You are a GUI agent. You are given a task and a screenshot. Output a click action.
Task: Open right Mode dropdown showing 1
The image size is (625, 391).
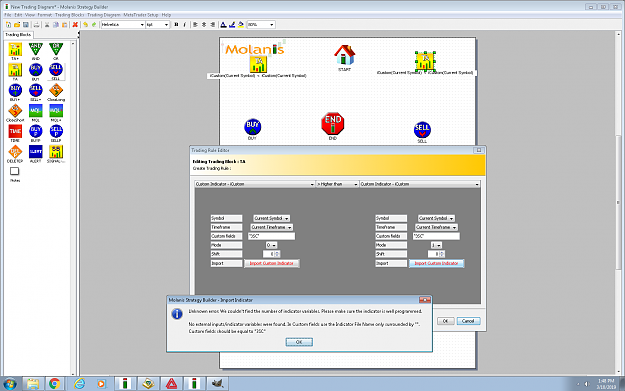(436, 245)
